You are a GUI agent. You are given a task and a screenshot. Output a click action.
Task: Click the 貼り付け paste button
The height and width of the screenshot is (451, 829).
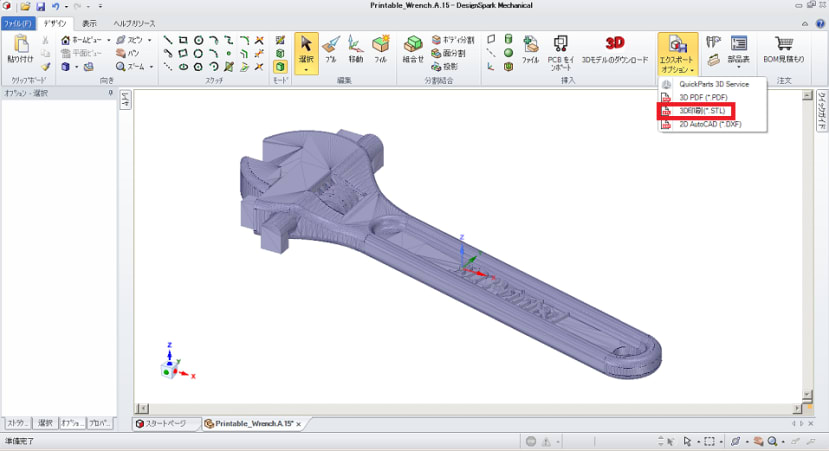pyautogui.click(x=21, y=49)
